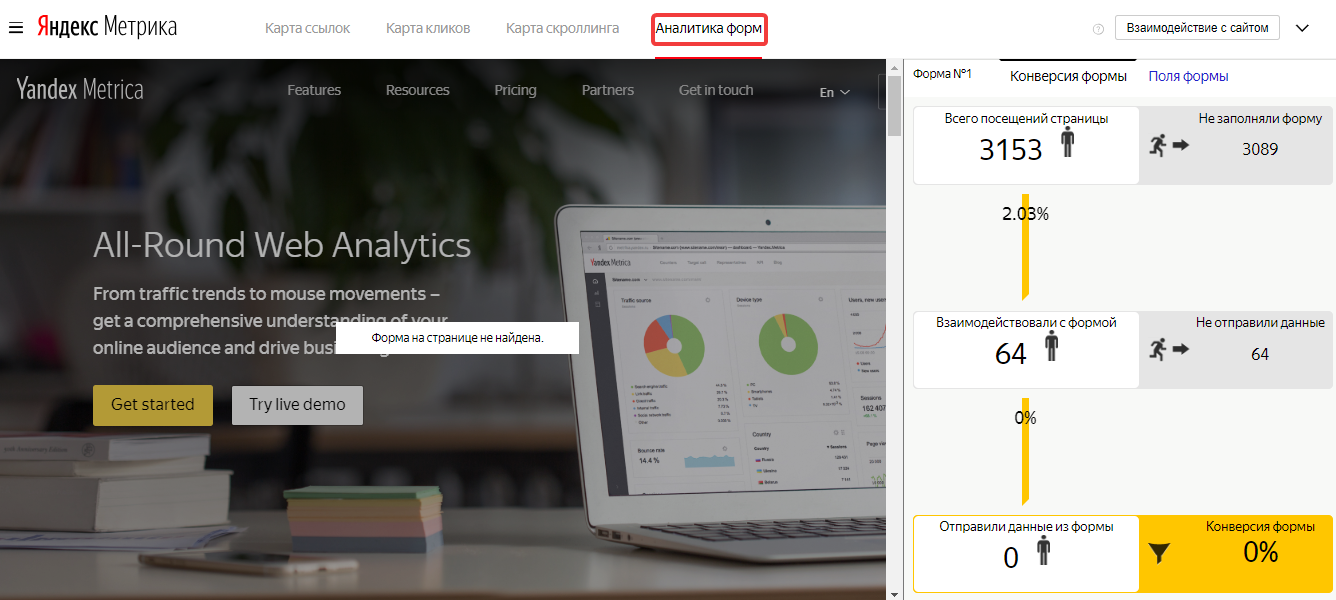Click the person icon under Отправили данные из формы
This screenshot has width=1336, height=600.
1044,551
